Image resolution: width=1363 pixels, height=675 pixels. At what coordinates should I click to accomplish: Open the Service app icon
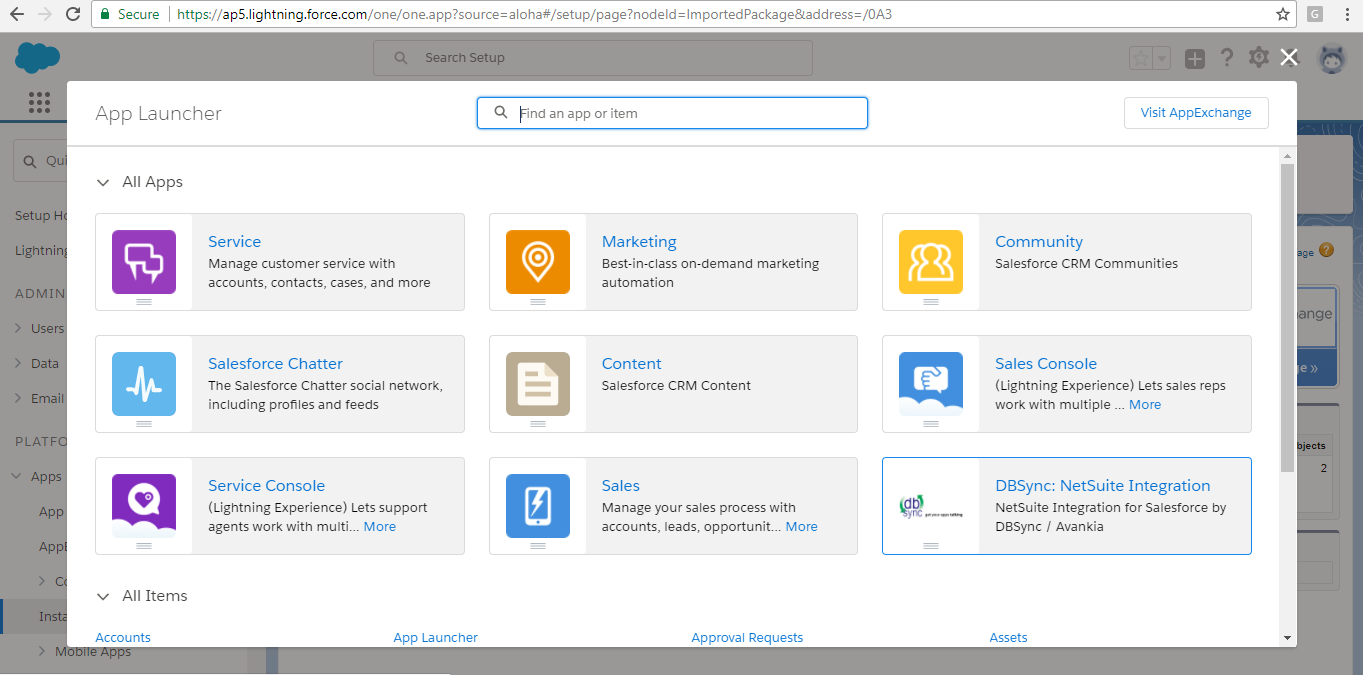143,262
